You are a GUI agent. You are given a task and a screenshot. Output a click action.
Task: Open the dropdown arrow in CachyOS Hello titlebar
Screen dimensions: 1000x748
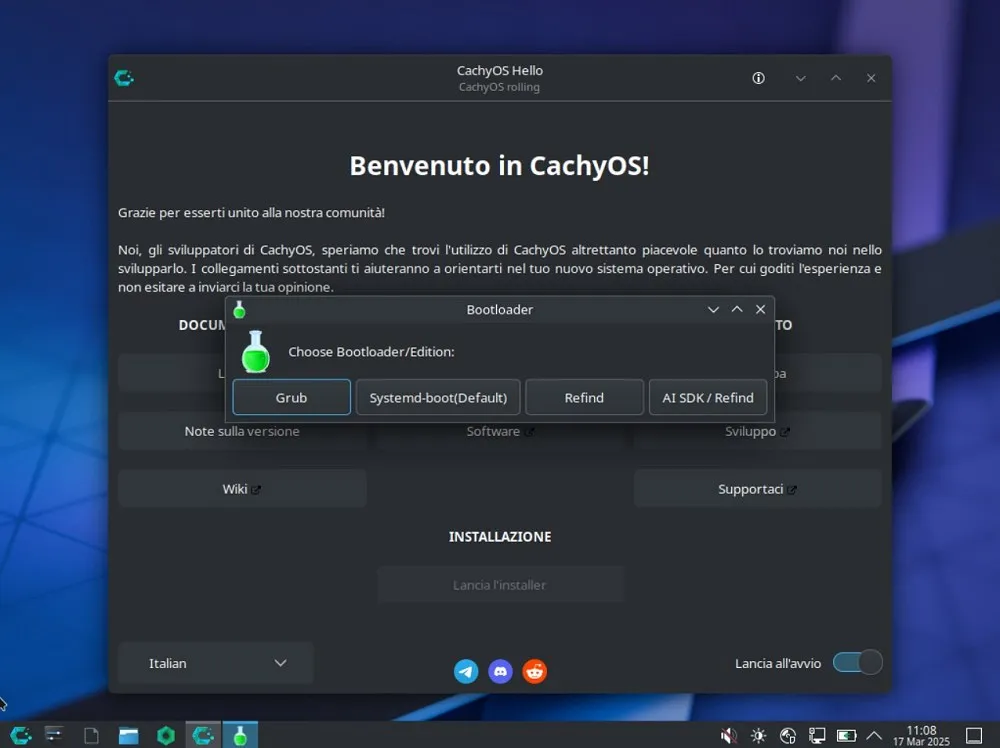click(x=800, y=78)
